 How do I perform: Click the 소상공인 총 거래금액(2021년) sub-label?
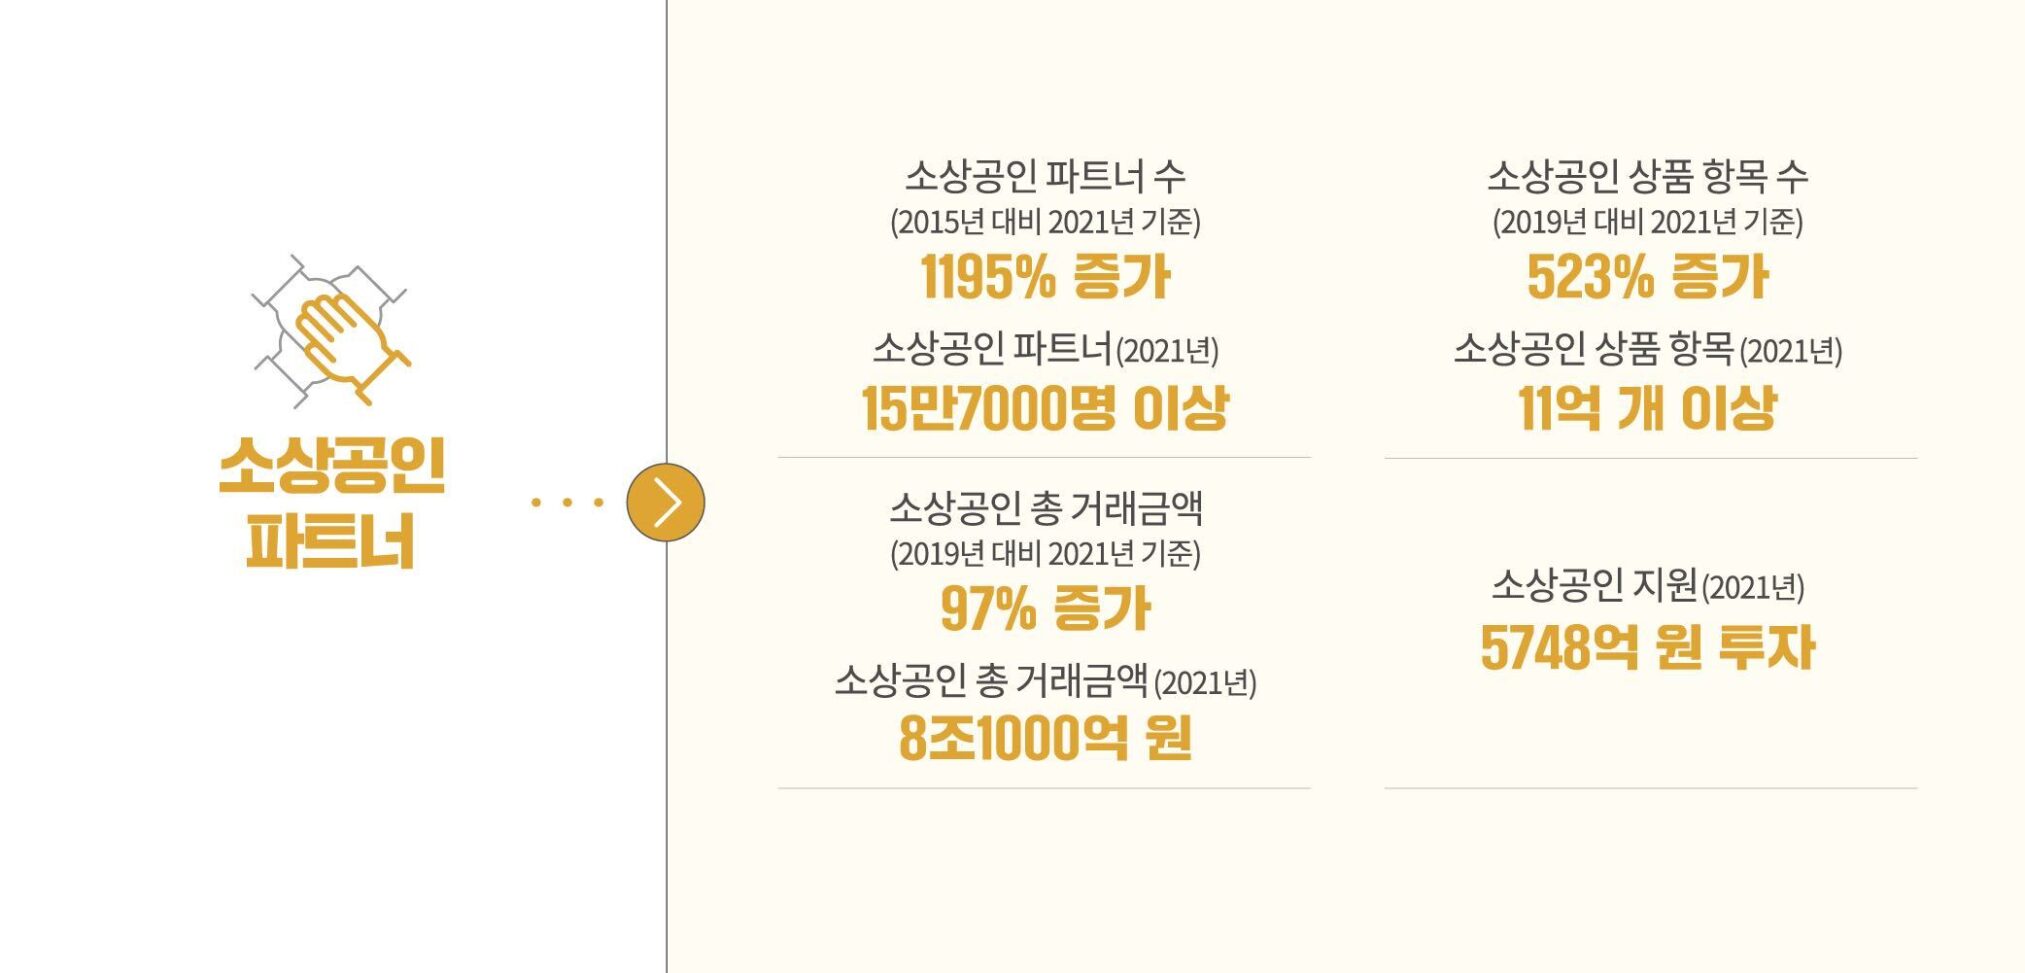point(1045,680)
